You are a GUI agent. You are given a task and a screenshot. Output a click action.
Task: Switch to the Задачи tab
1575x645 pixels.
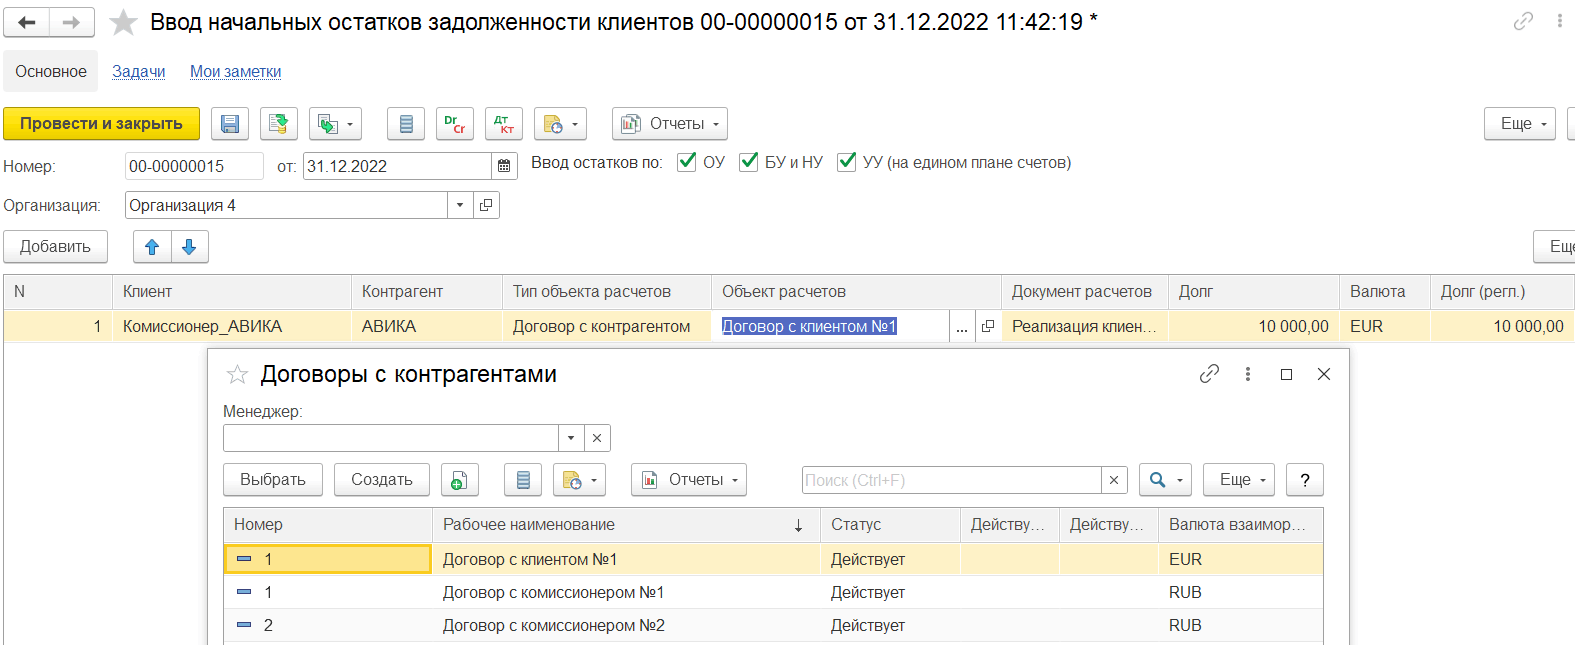[139, 72]
